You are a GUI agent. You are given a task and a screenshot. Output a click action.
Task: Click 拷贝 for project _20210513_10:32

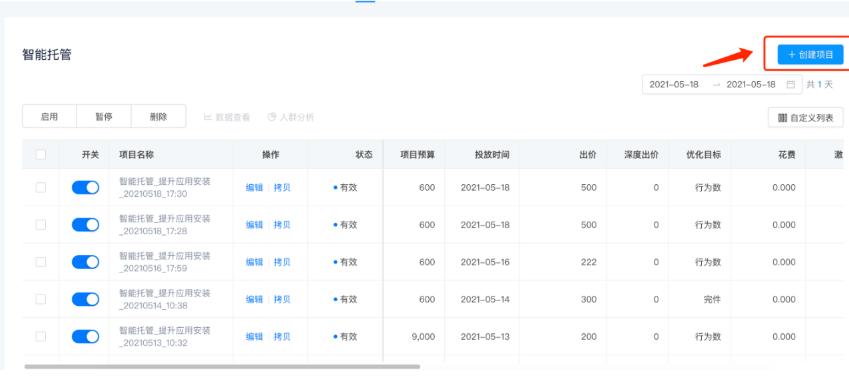coord(282,337)
